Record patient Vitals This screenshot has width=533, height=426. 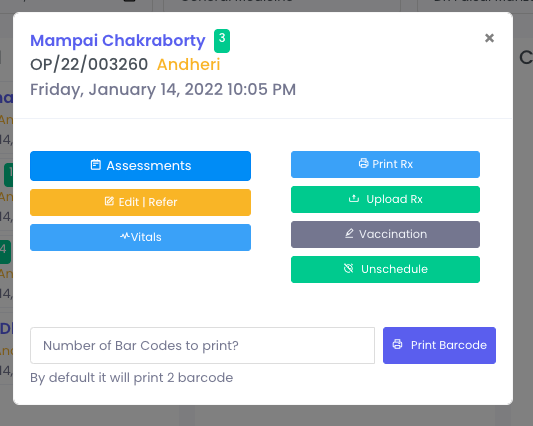pos(140,237)
